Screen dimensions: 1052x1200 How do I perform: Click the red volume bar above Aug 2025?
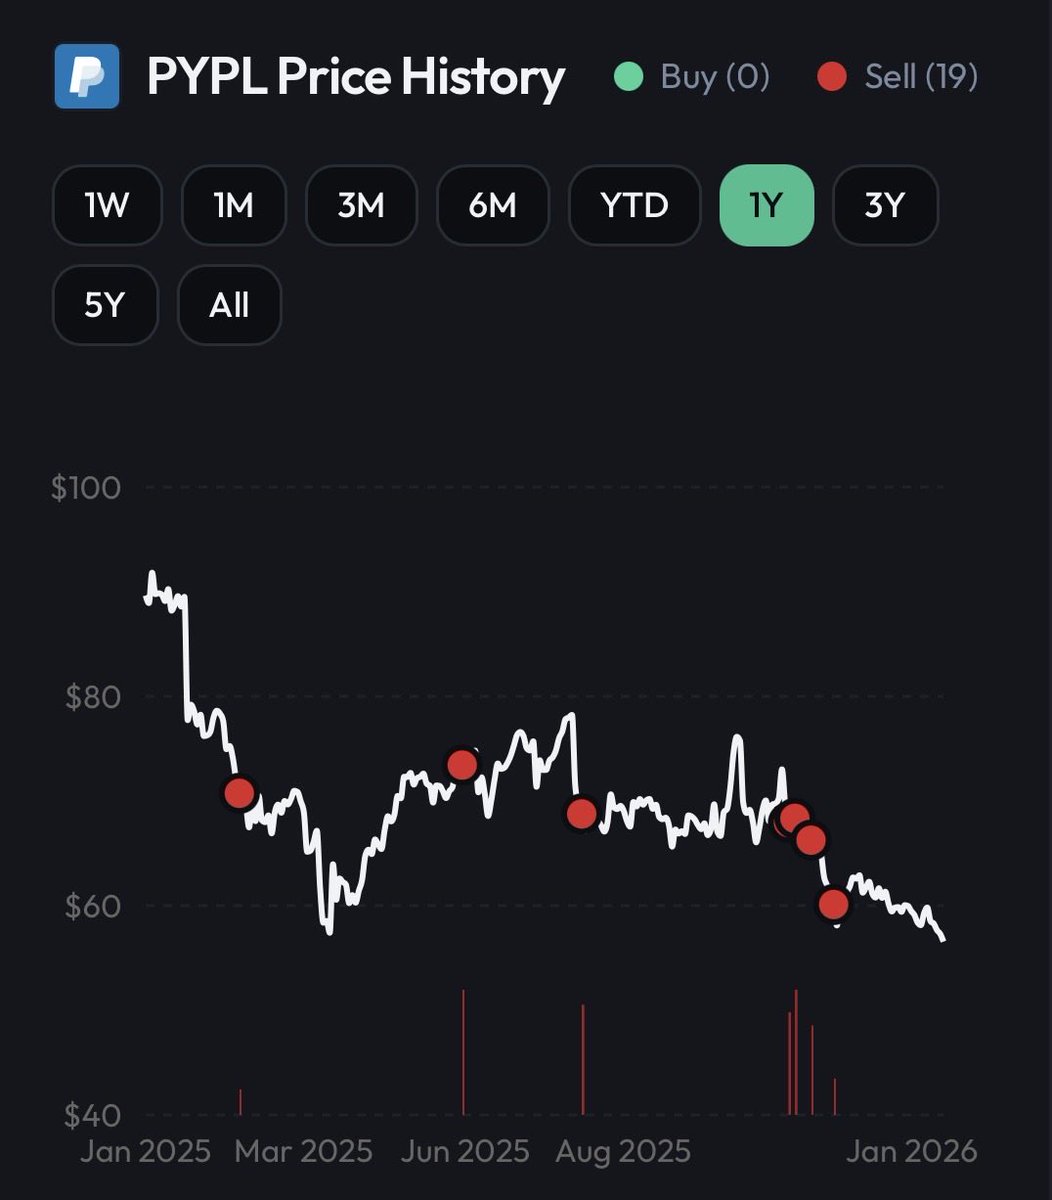point(583,1059)
